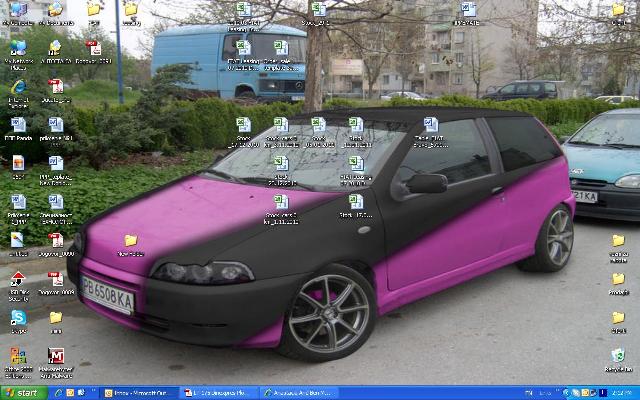
Task: Launch Internet Explorer from the desktop
Action: click(x=18, y=88)
